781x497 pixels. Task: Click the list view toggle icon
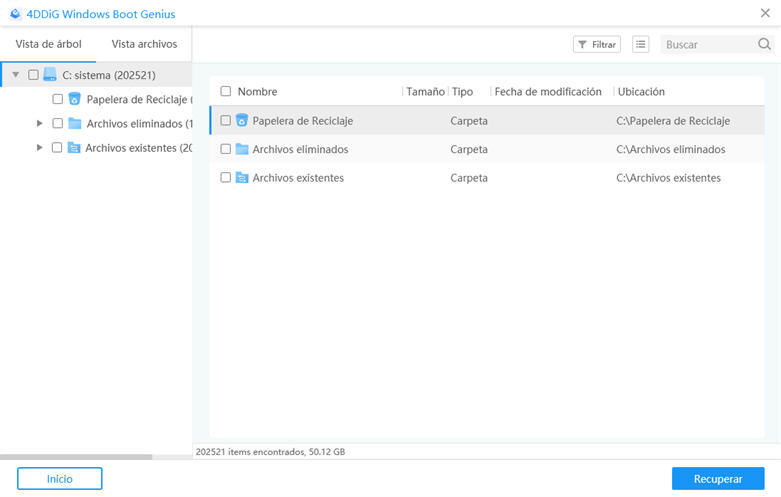pyautogui.click(x=641, y=44)
